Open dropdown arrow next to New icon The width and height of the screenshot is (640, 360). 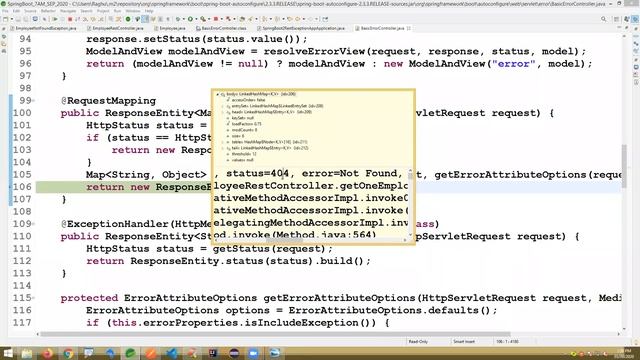pos(11,19)
